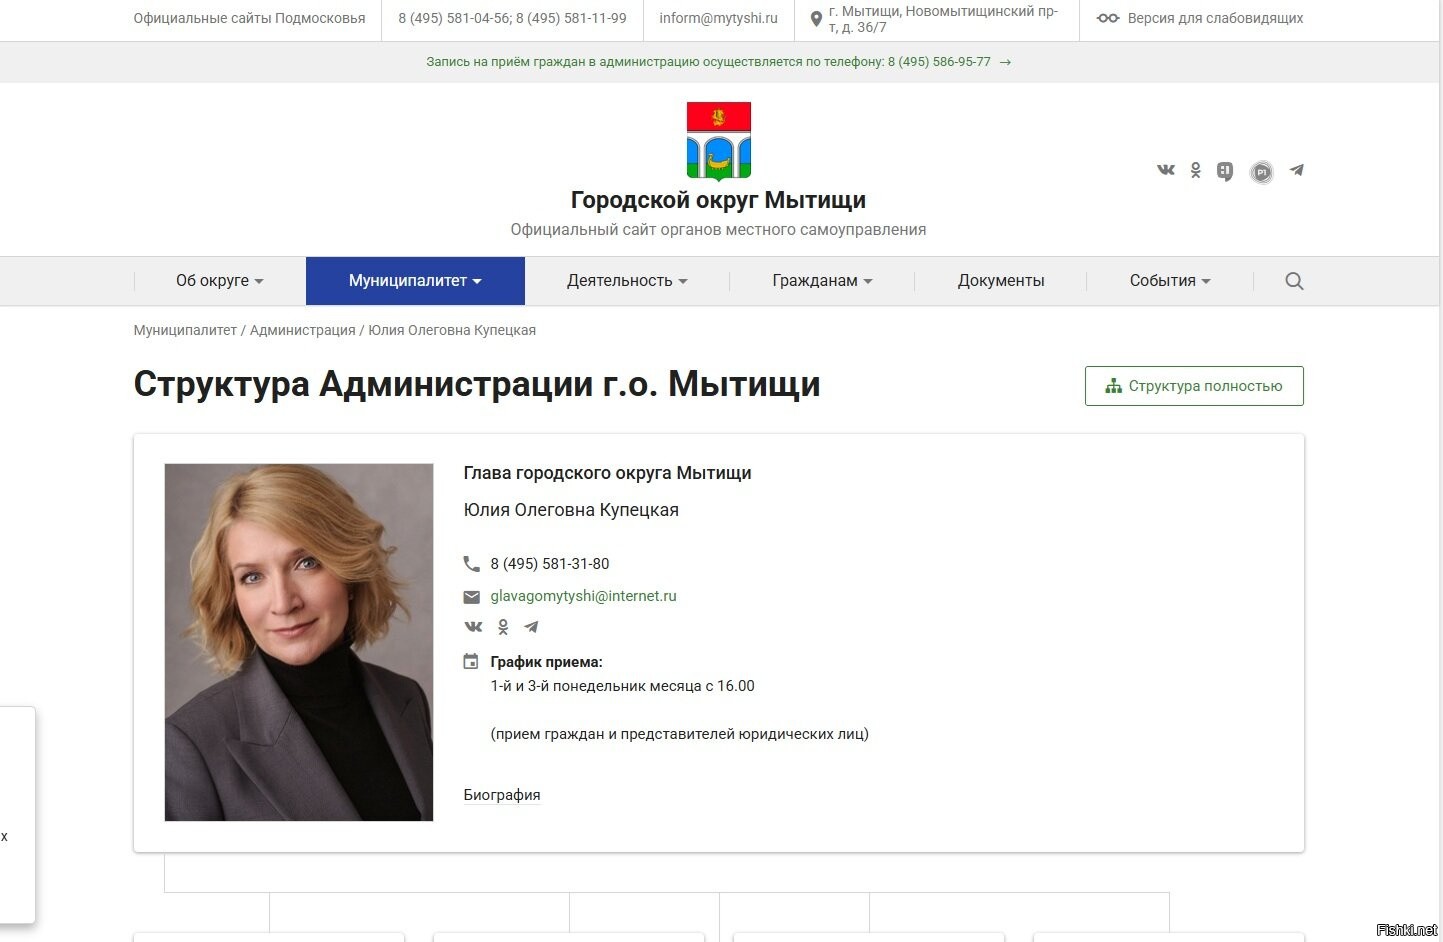This screenshot has height=942, width=1443.
Task: Click the calendar icon beside График приема
Action: 471,661
